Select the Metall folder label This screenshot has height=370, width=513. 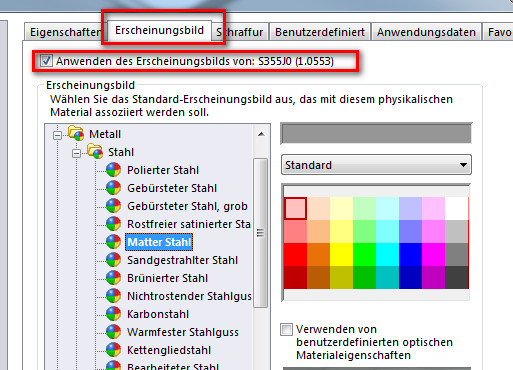[105, 134]
